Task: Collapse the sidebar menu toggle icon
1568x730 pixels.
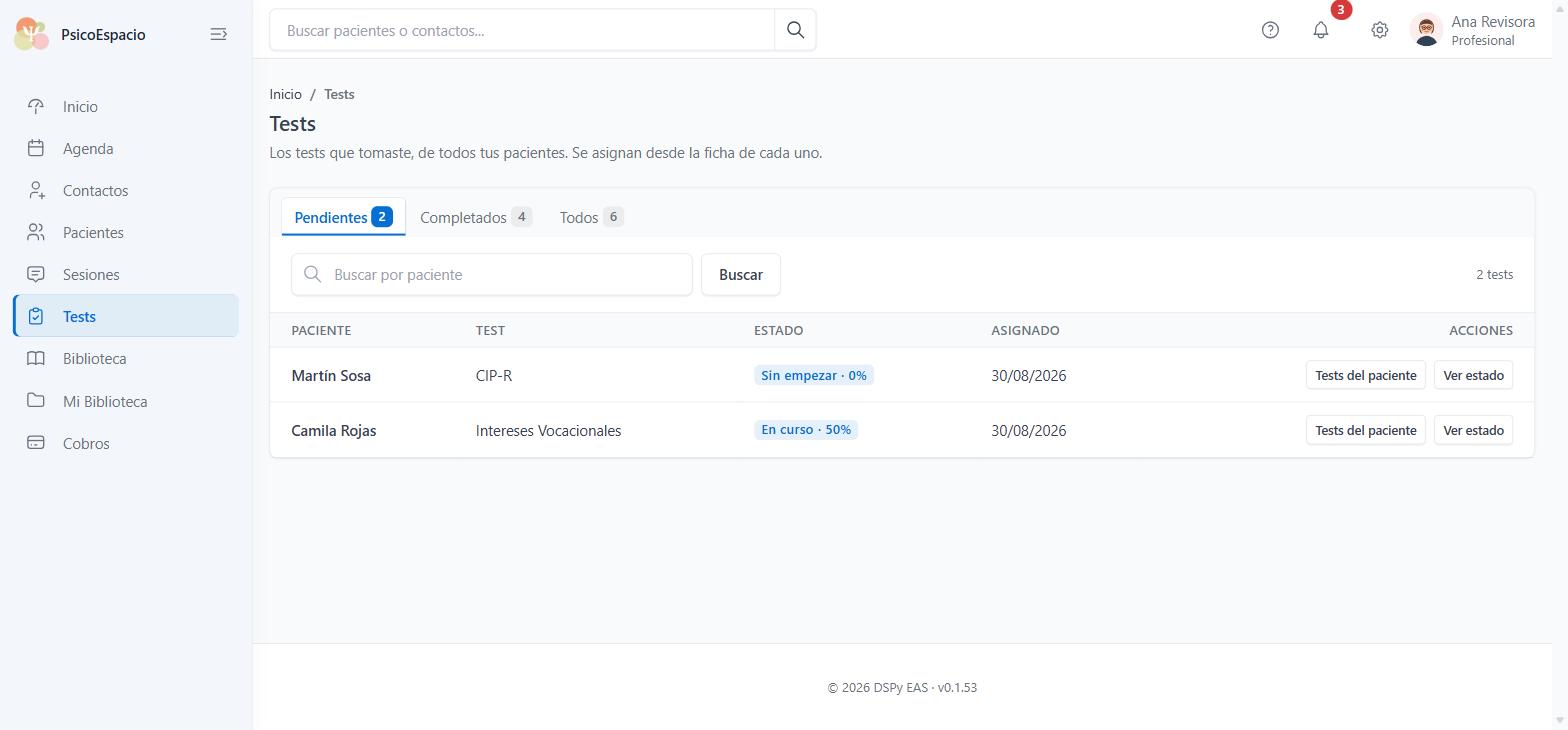Action: point(218,34)
